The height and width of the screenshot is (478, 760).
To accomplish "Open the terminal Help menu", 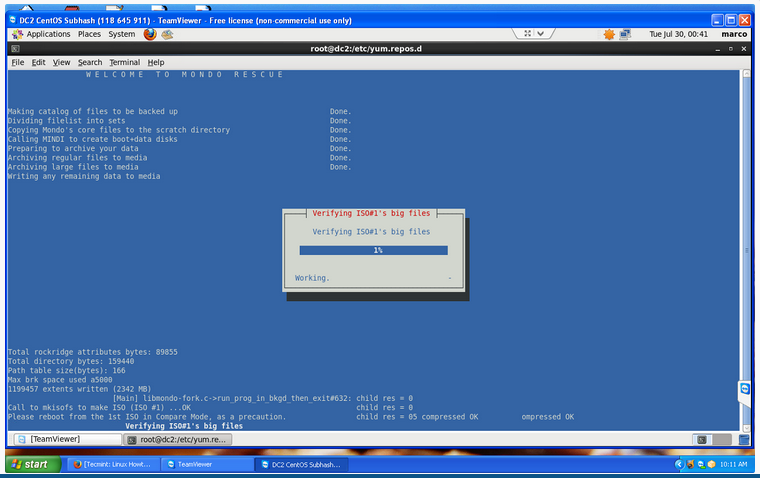I will point(156,62).
